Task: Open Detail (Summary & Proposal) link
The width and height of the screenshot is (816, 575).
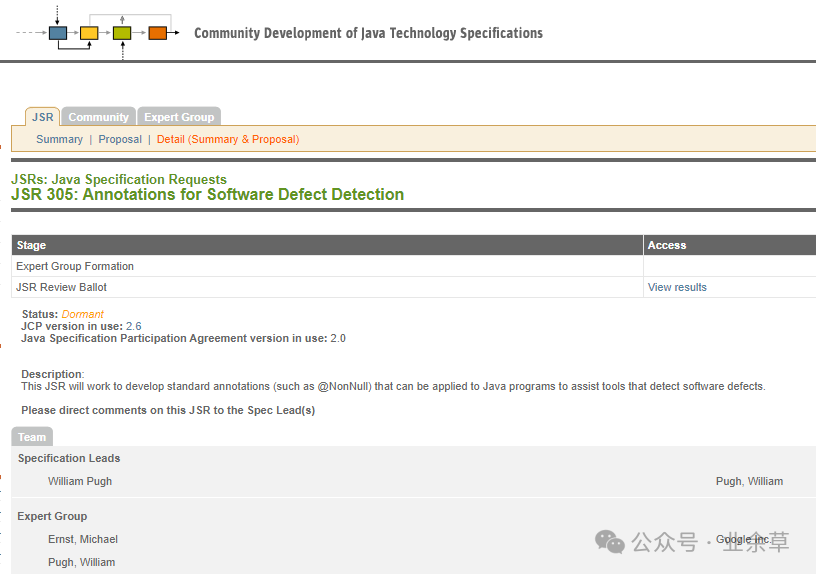Action: [228, 139]
